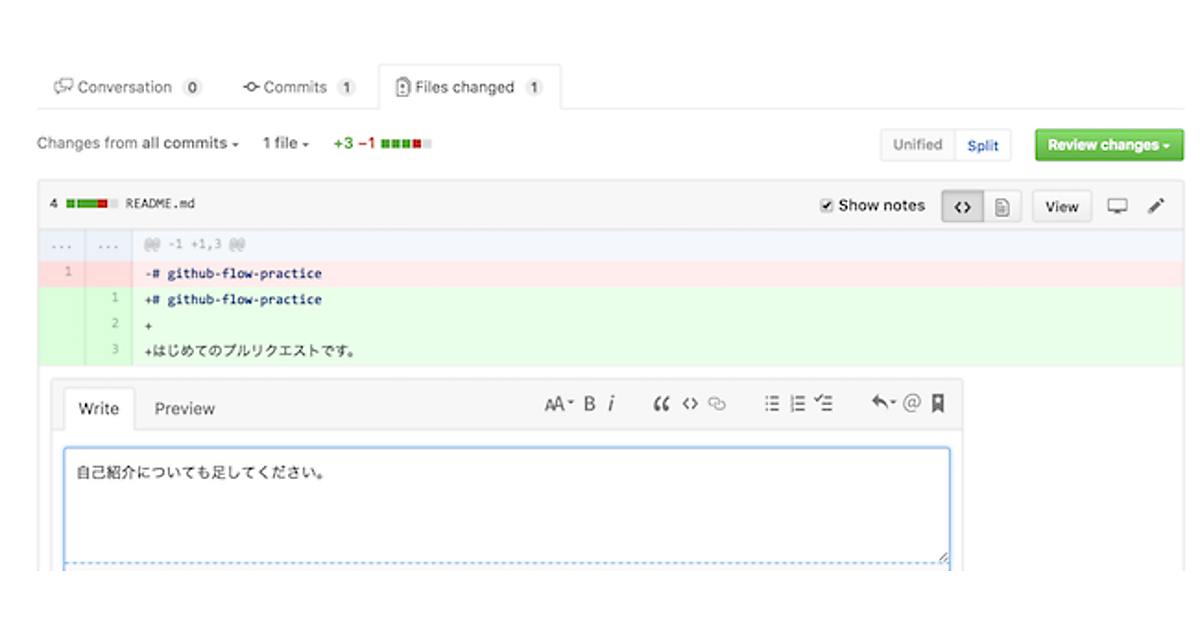
Task: Toggle the Show notes checkbox
Action: click(x=827, y=206)
